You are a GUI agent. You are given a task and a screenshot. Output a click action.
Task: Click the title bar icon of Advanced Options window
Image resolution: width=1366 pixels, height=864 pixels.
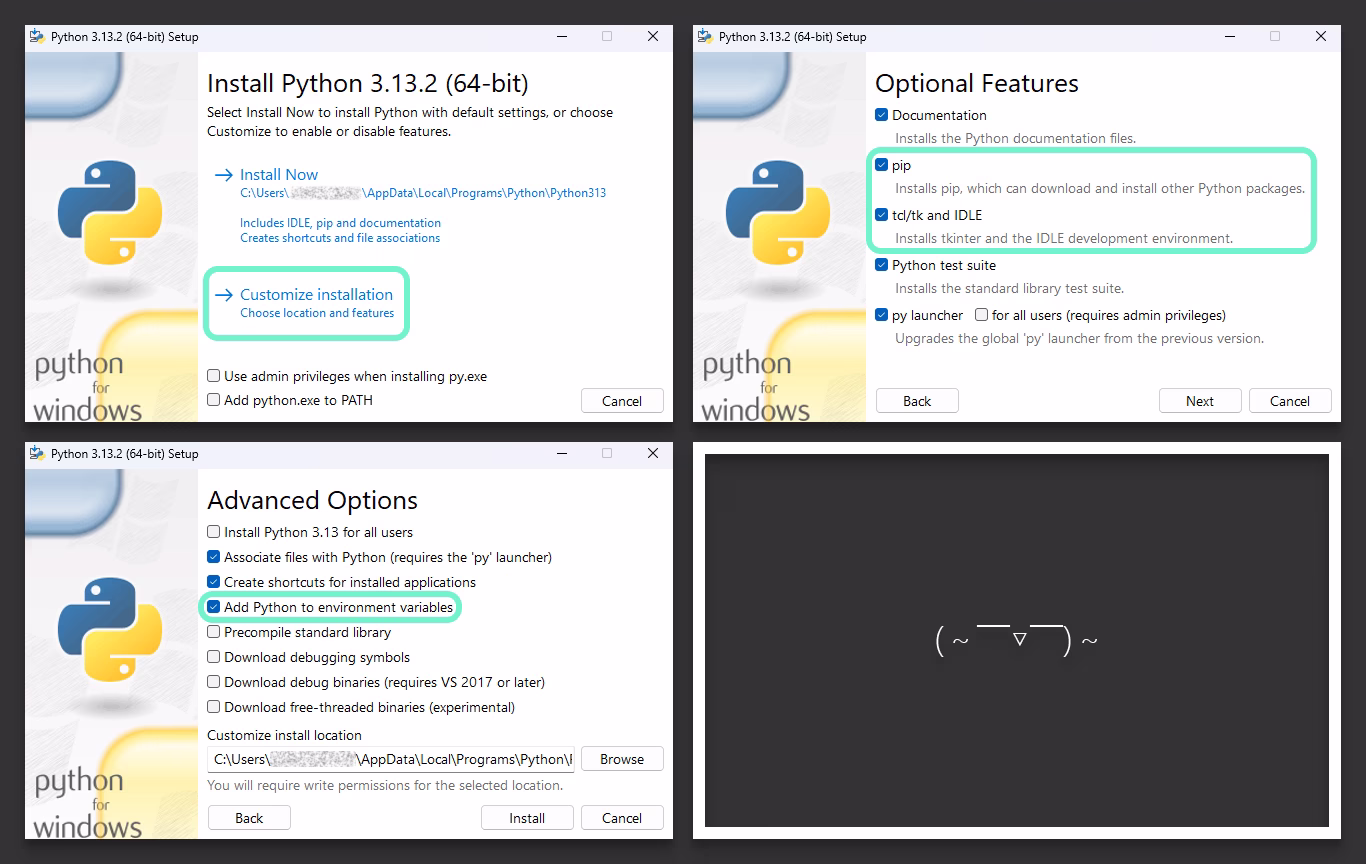click(37, 453)
